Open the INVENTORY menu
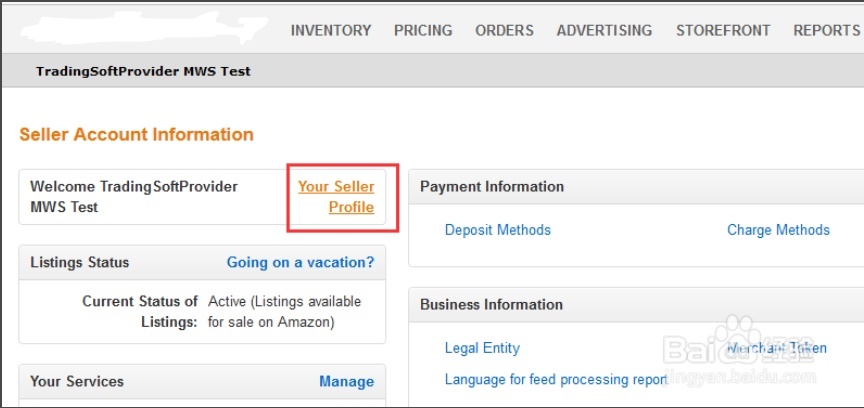The image size is (864, 408). click(330, 30)
